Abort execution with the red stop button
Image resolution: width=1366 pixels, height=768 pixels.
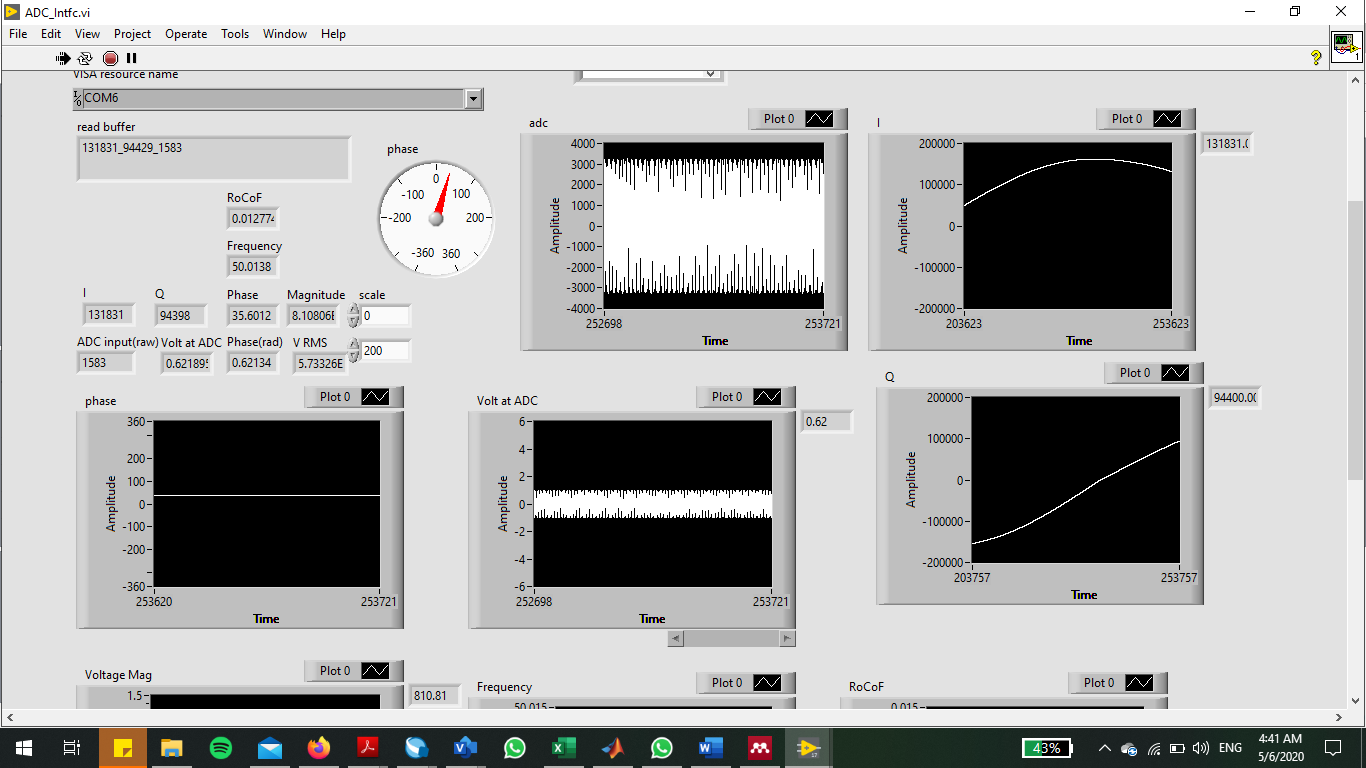[110, 58]
